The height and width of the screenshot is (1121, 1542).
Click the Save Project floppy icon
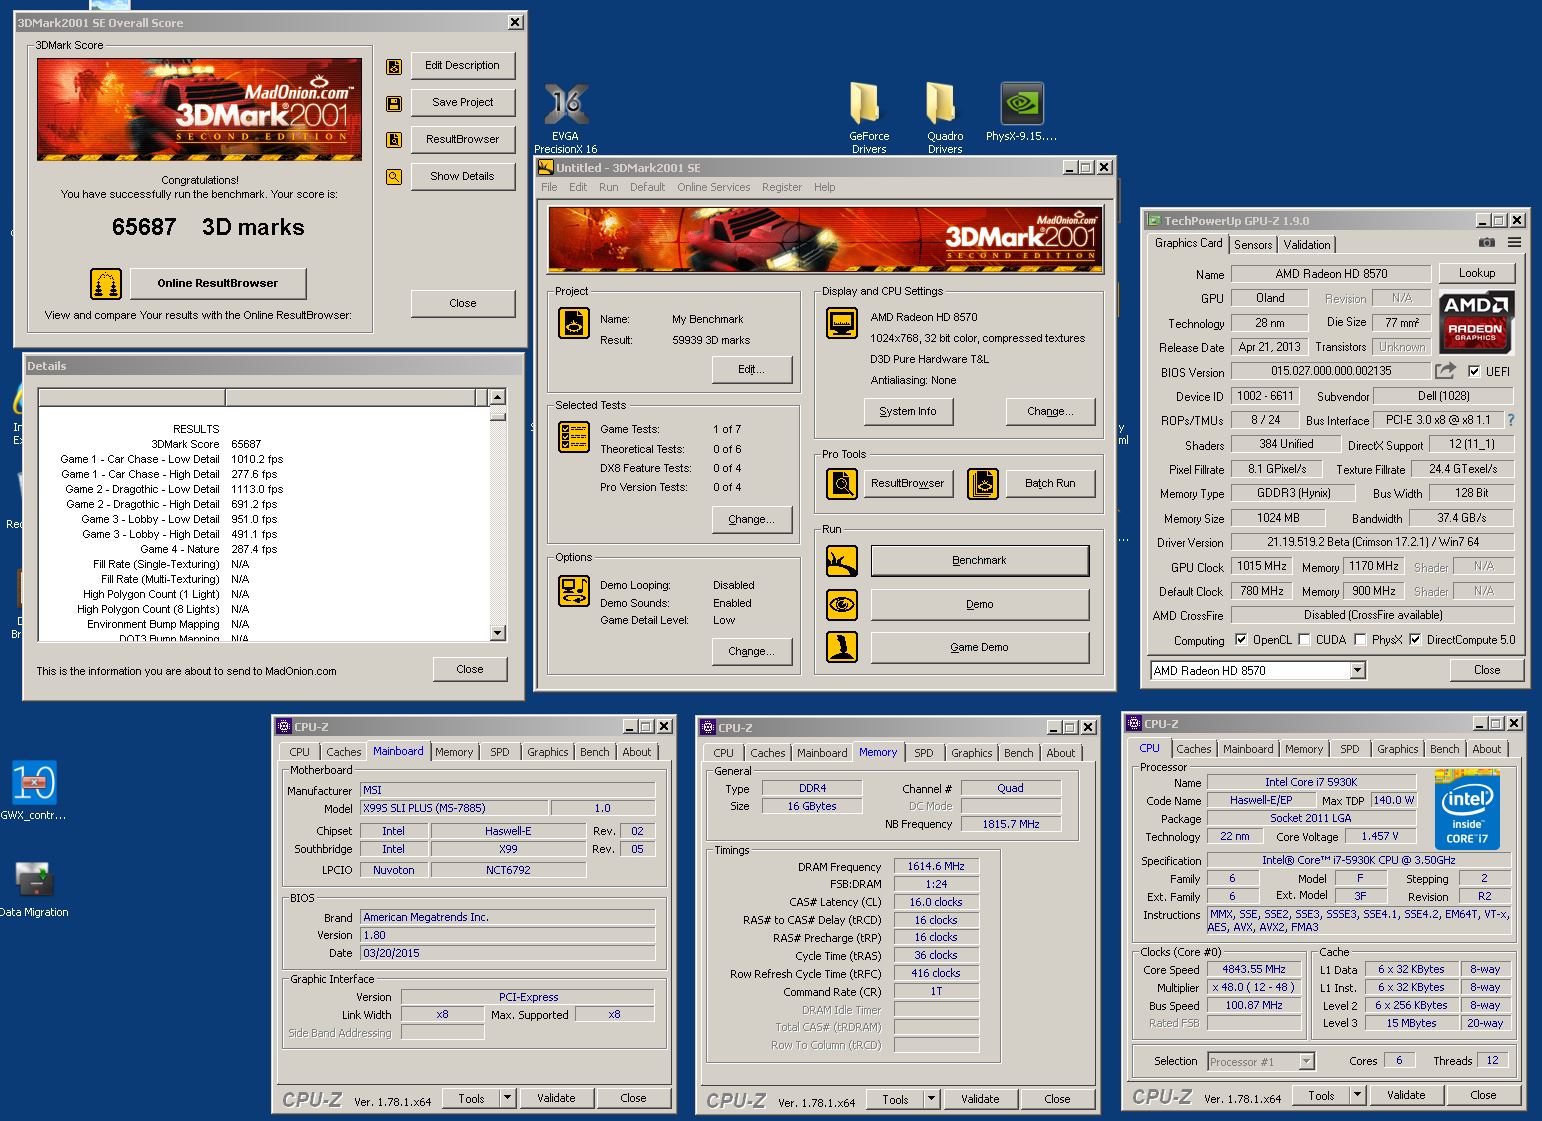(x=394, y=103)
